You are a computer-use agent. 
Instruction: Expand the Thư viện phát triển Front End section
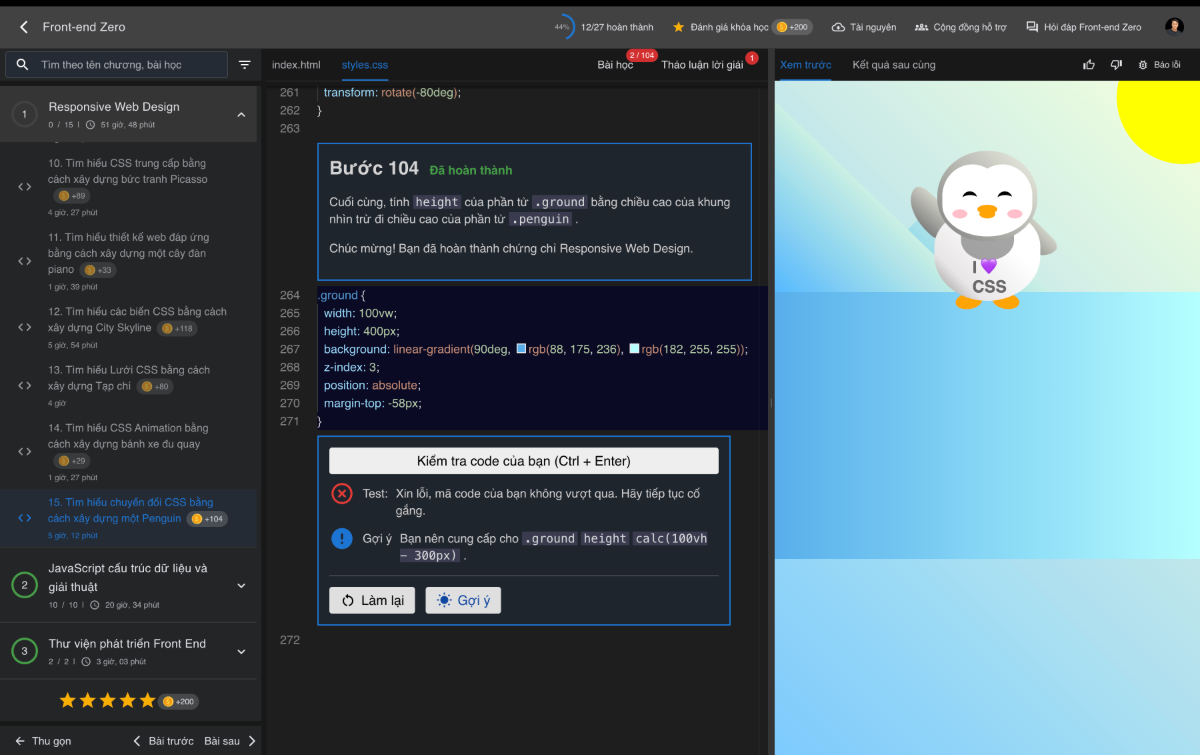(240, 650)
